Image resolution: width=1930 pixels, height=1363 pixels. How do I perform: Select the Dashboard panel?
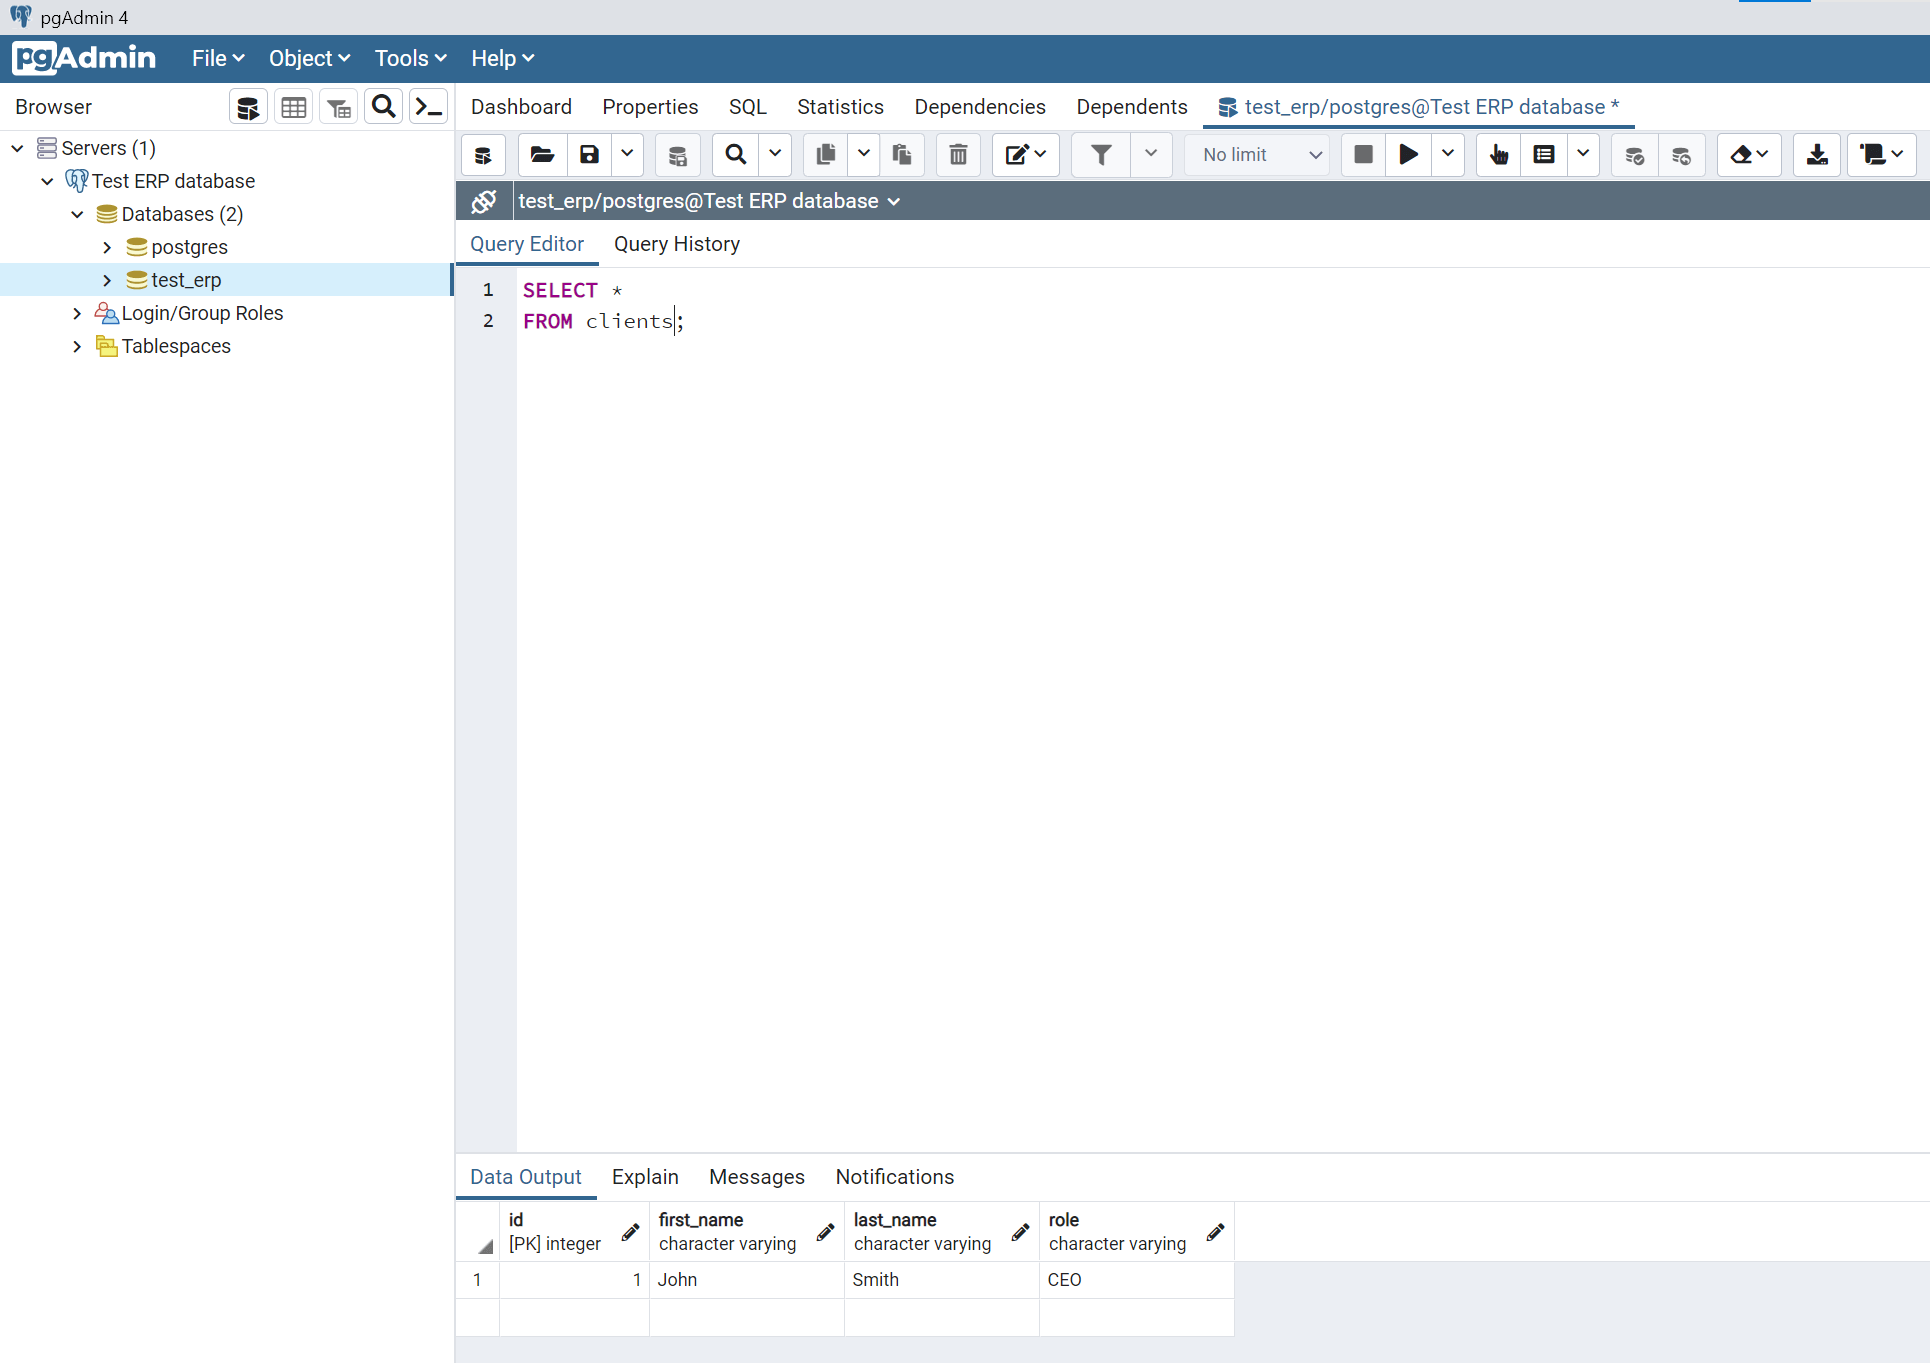pos(521,106)
